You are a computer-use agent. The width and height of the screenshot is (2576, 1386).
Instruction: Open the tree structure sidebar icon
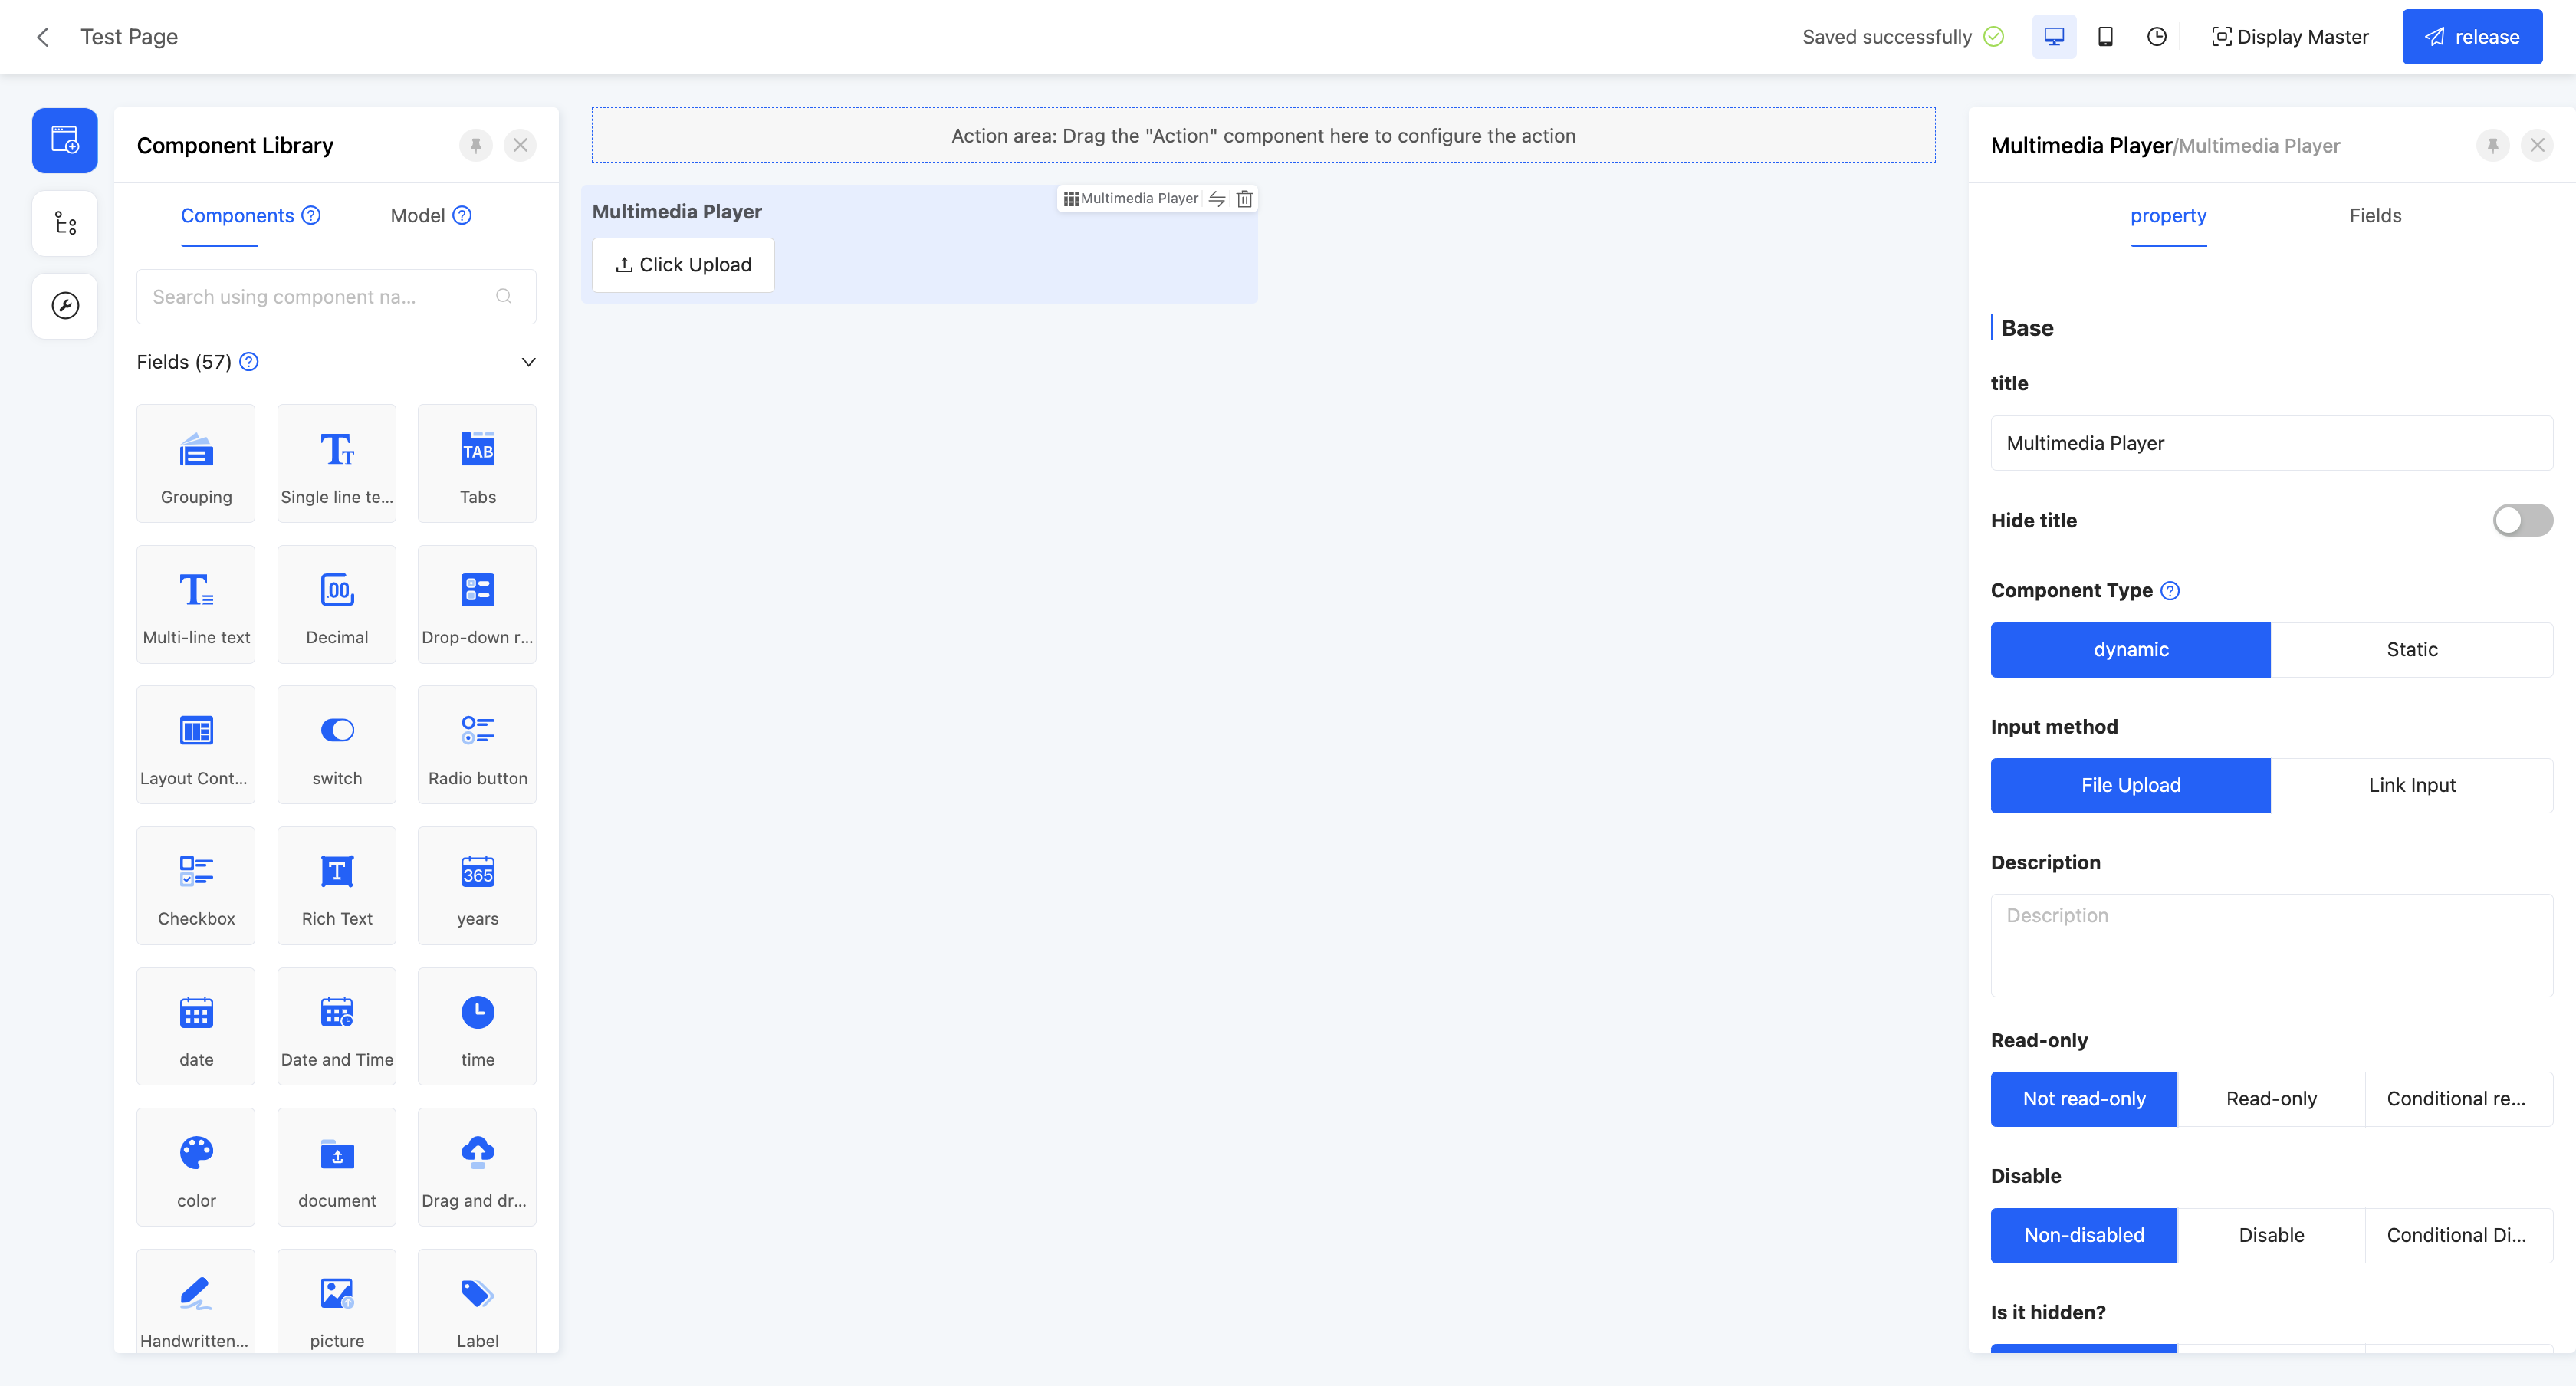[65, 223]
